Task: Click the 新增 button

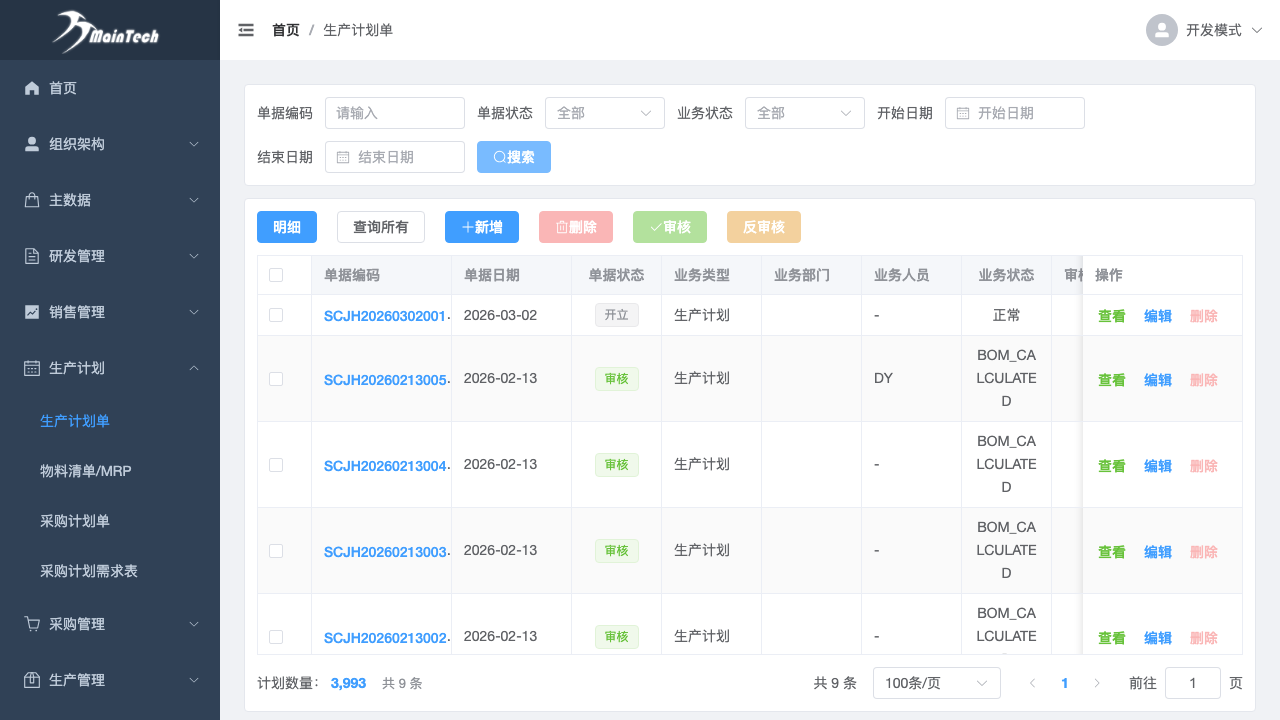Action: click(481, 227)
